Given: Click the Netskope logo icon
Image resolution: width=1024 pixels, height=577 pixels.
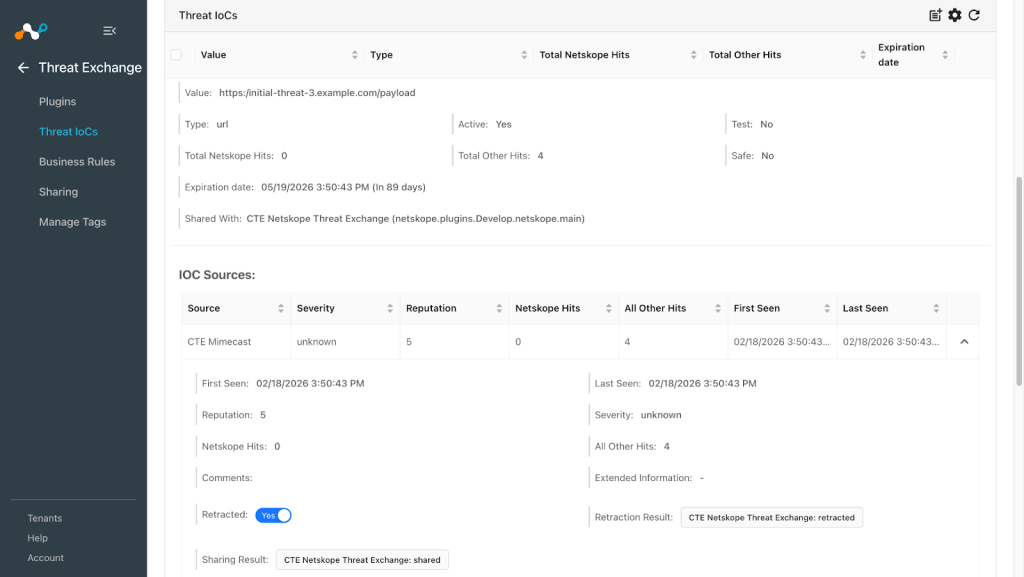Looking at the screenshot, I should (x=31, y=31).
